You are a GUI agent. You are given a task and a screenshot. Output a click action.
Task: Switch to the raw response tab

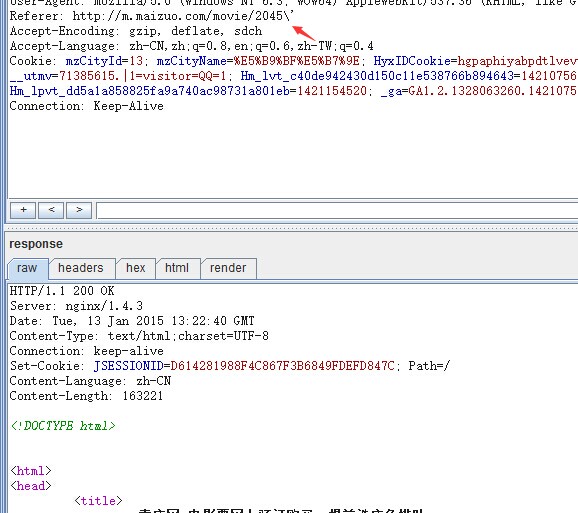(27, 268)
